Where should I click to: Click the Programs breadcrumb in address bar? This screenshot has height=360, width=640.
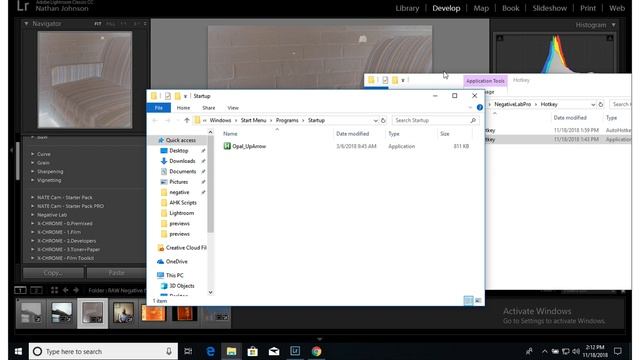(x=287, y=120)
